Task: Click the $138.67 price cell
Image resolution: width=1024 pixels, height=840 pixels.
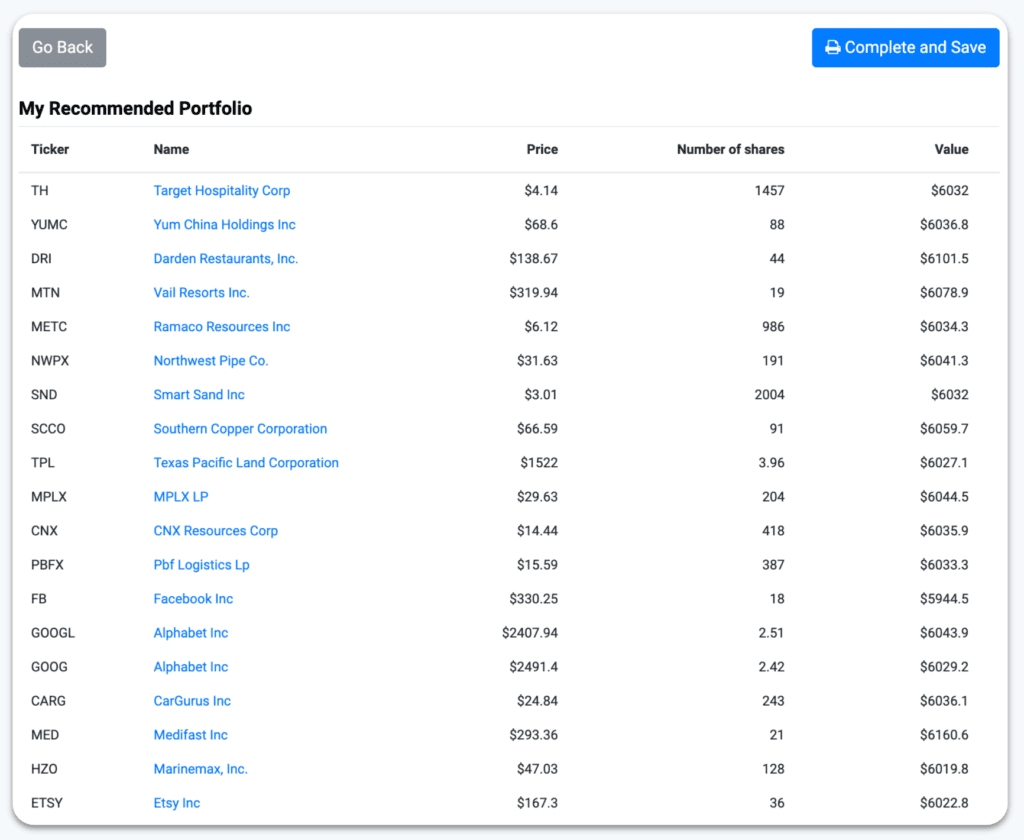Action: (x=534, y=259)
